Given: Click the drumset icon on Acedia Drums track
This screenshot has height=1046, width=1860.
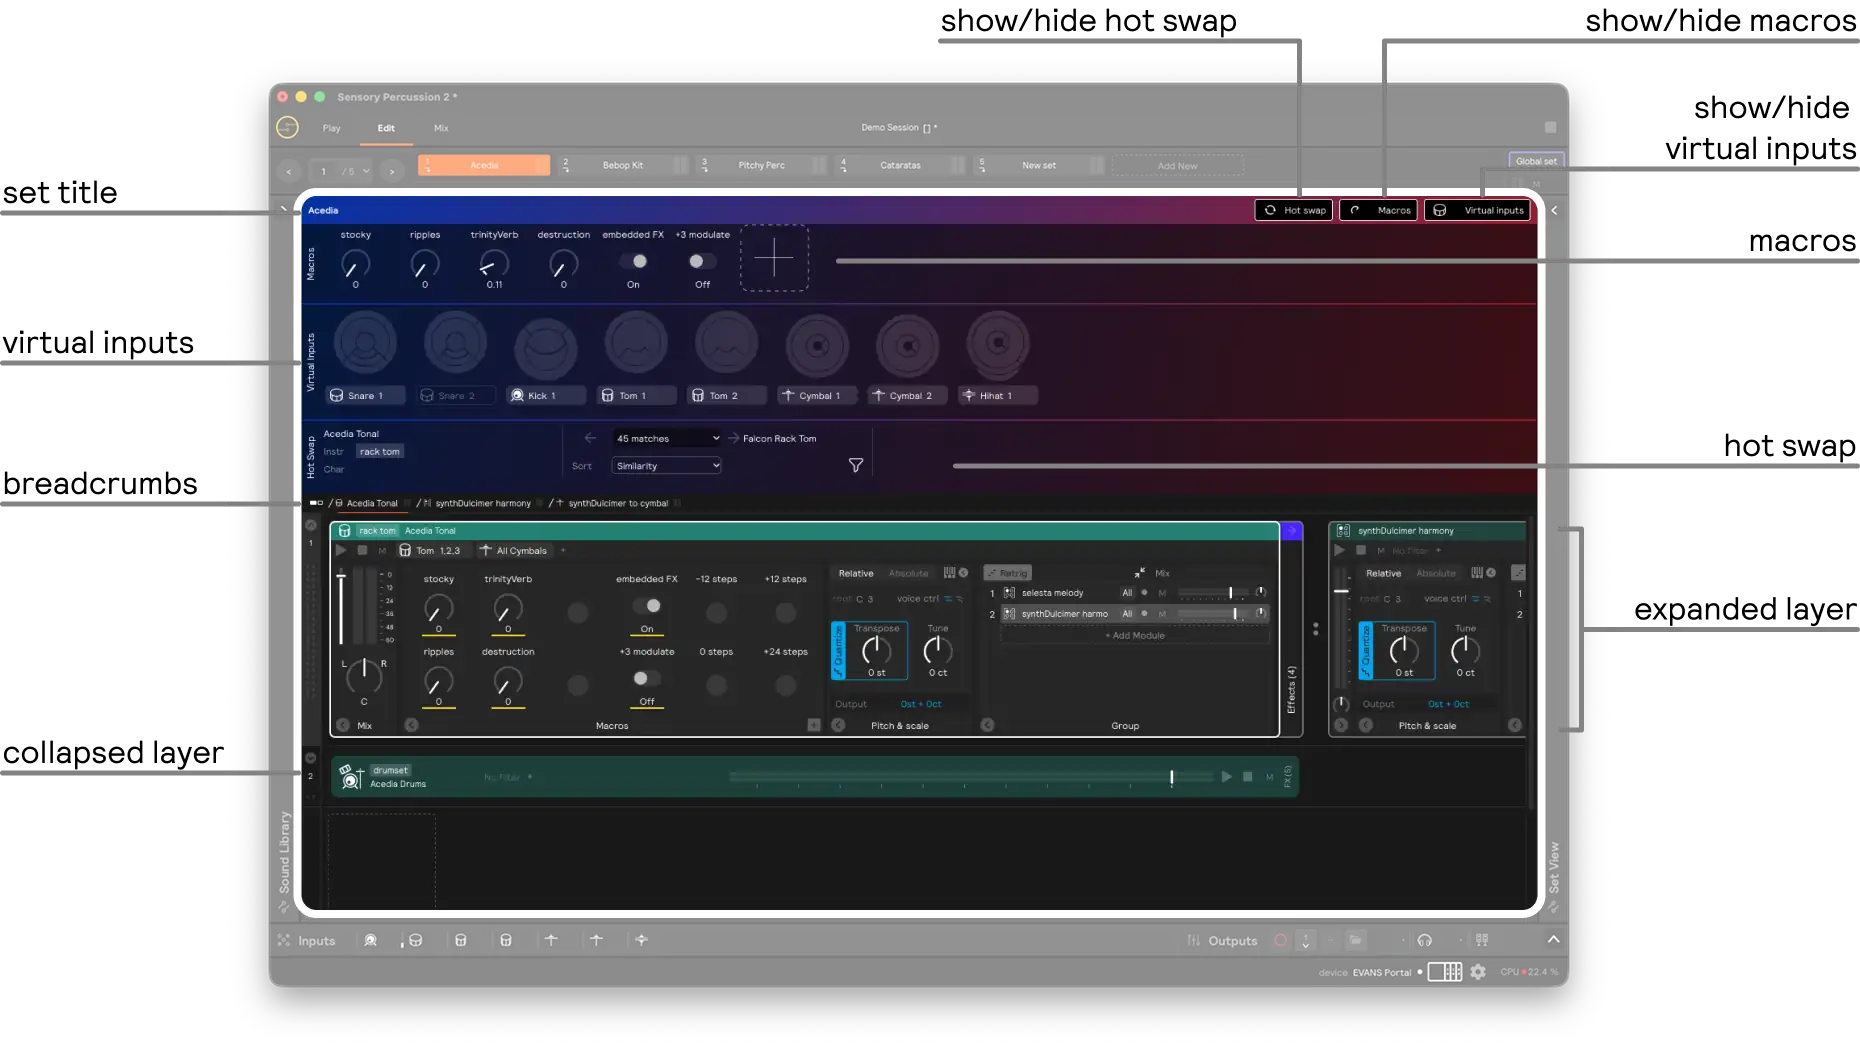Looking at the screenshot, I should 352,776.
